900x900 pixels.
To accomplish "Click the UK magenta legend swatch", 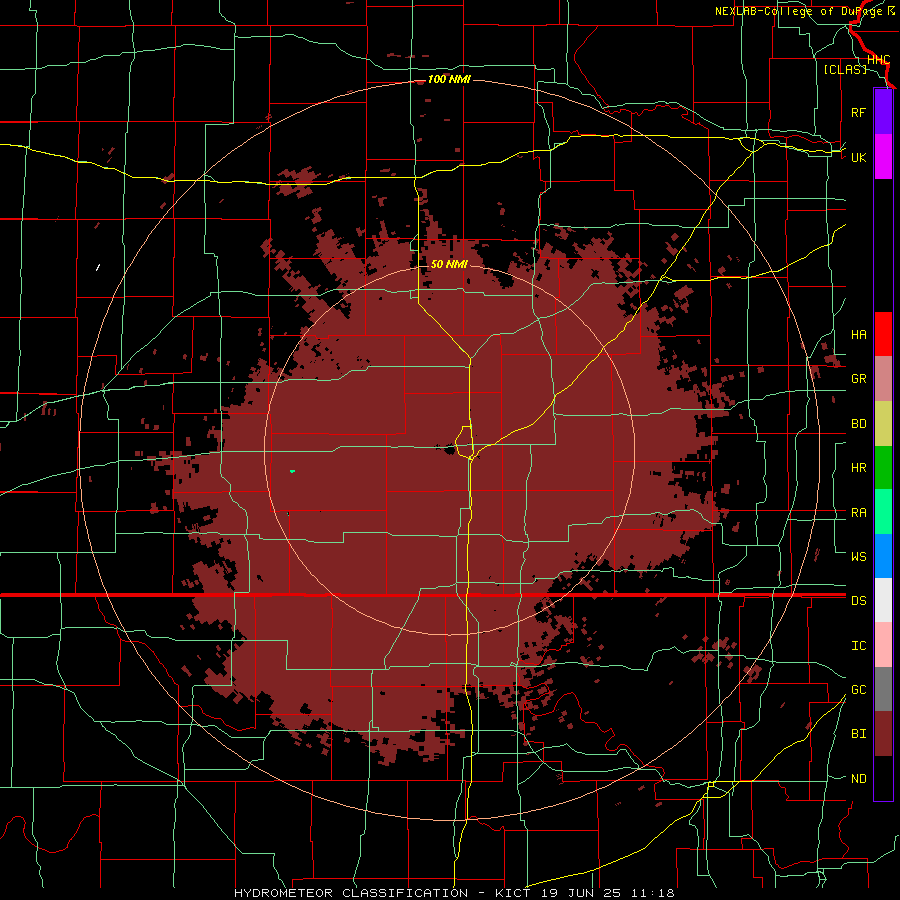I will point(883,157).
